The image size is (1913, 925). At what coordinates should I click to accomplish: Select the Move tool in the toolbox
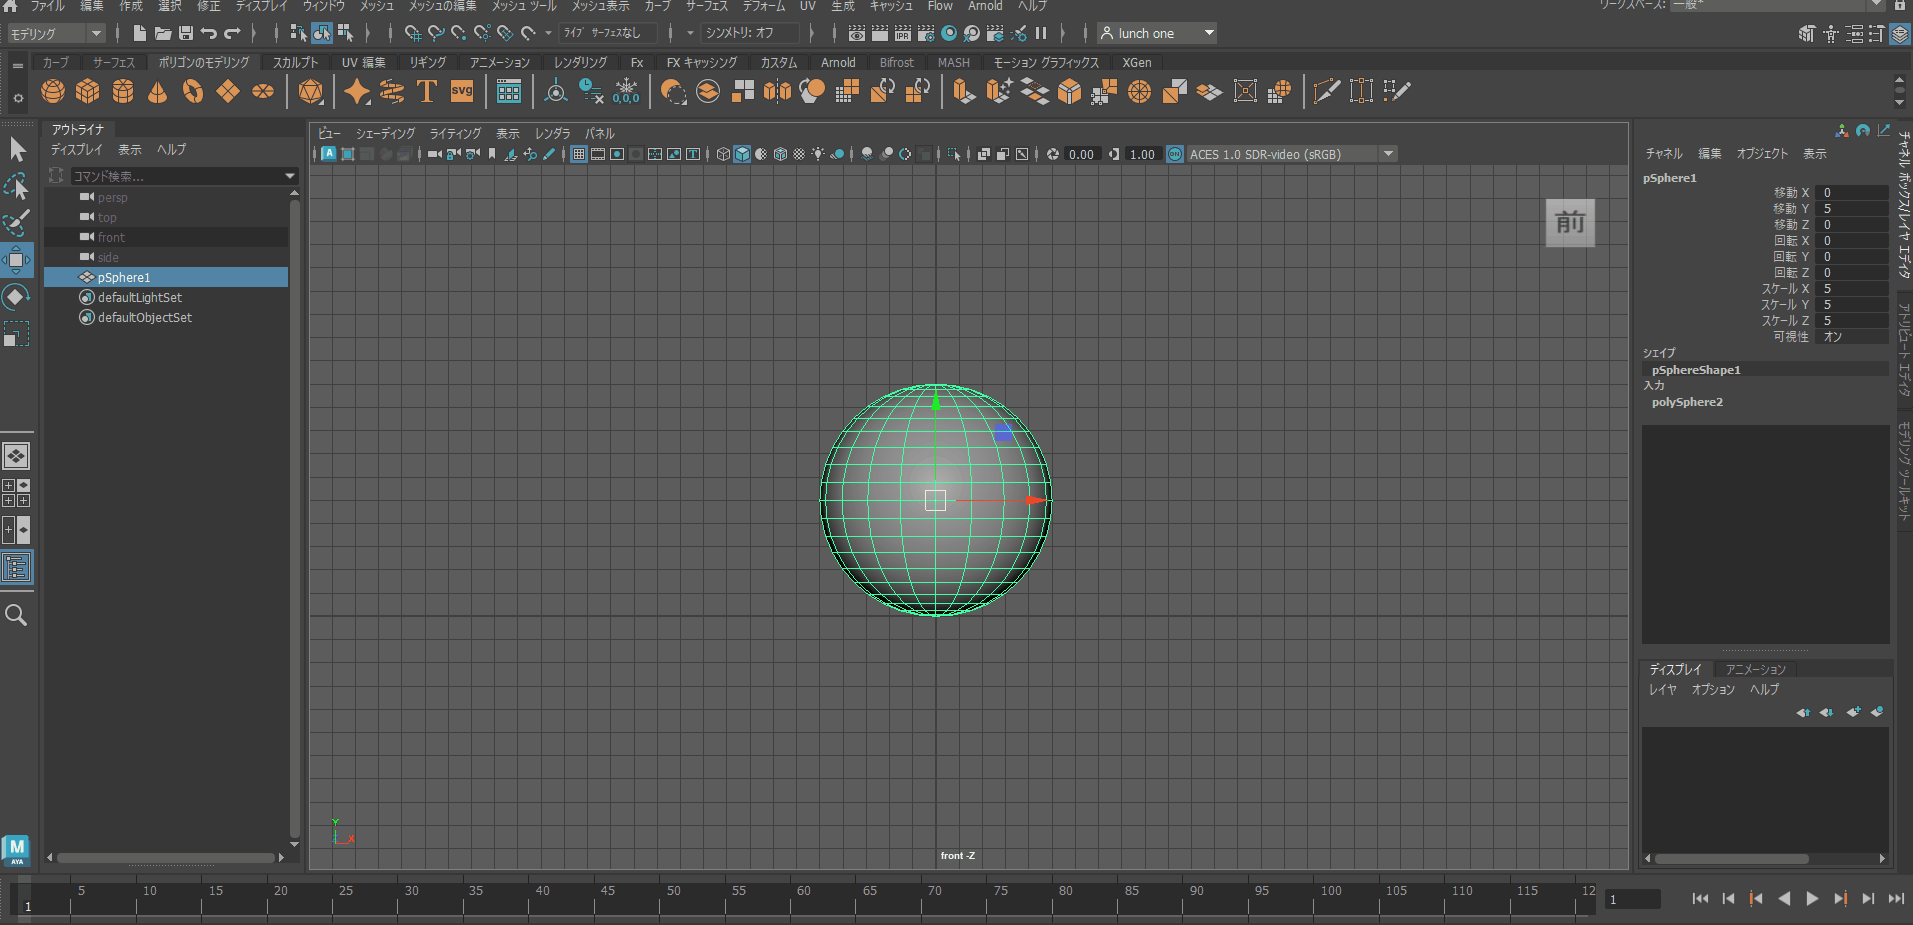[17, 260]
